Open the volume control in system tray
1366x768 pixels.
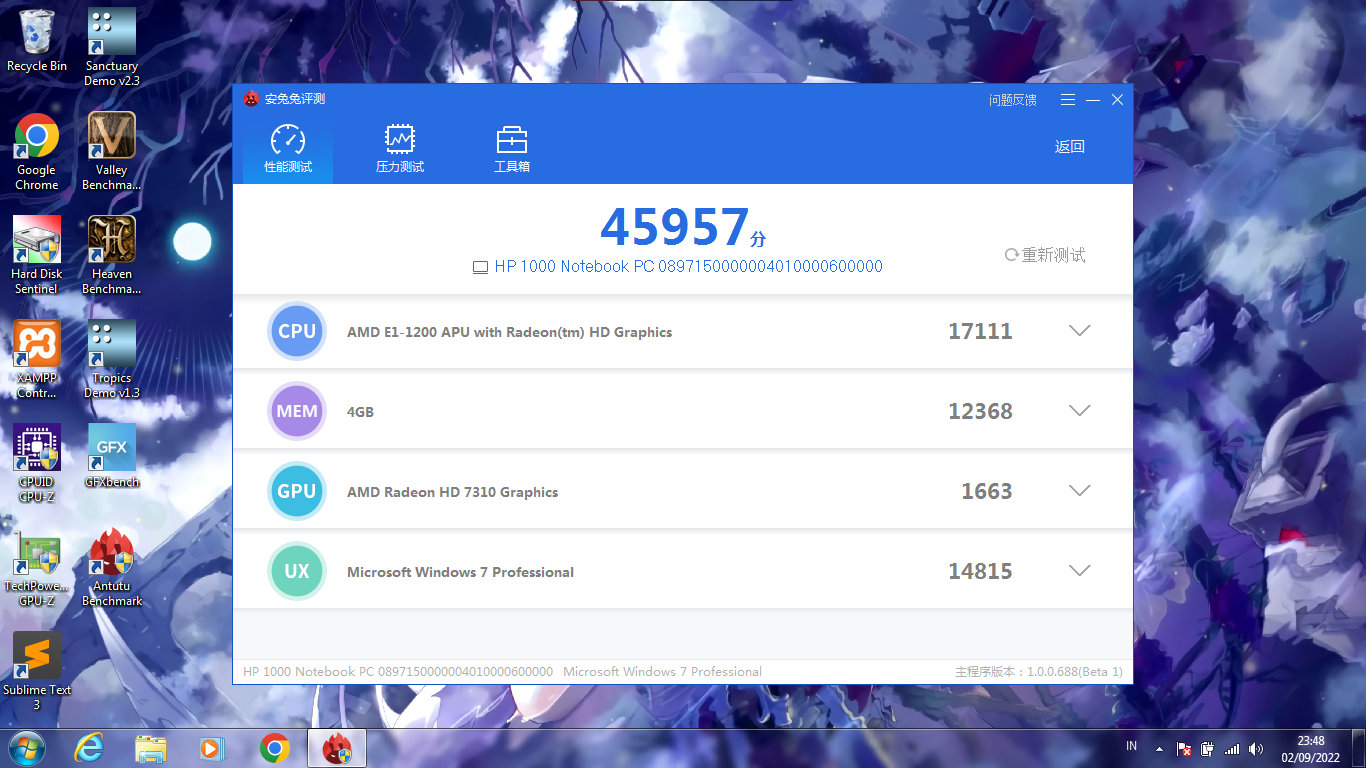click(x=1256, y=748)
